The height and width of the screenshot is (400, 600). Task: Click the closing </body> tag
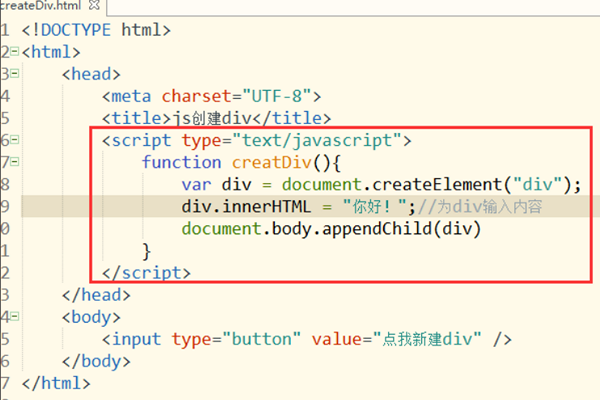point(96,361)
